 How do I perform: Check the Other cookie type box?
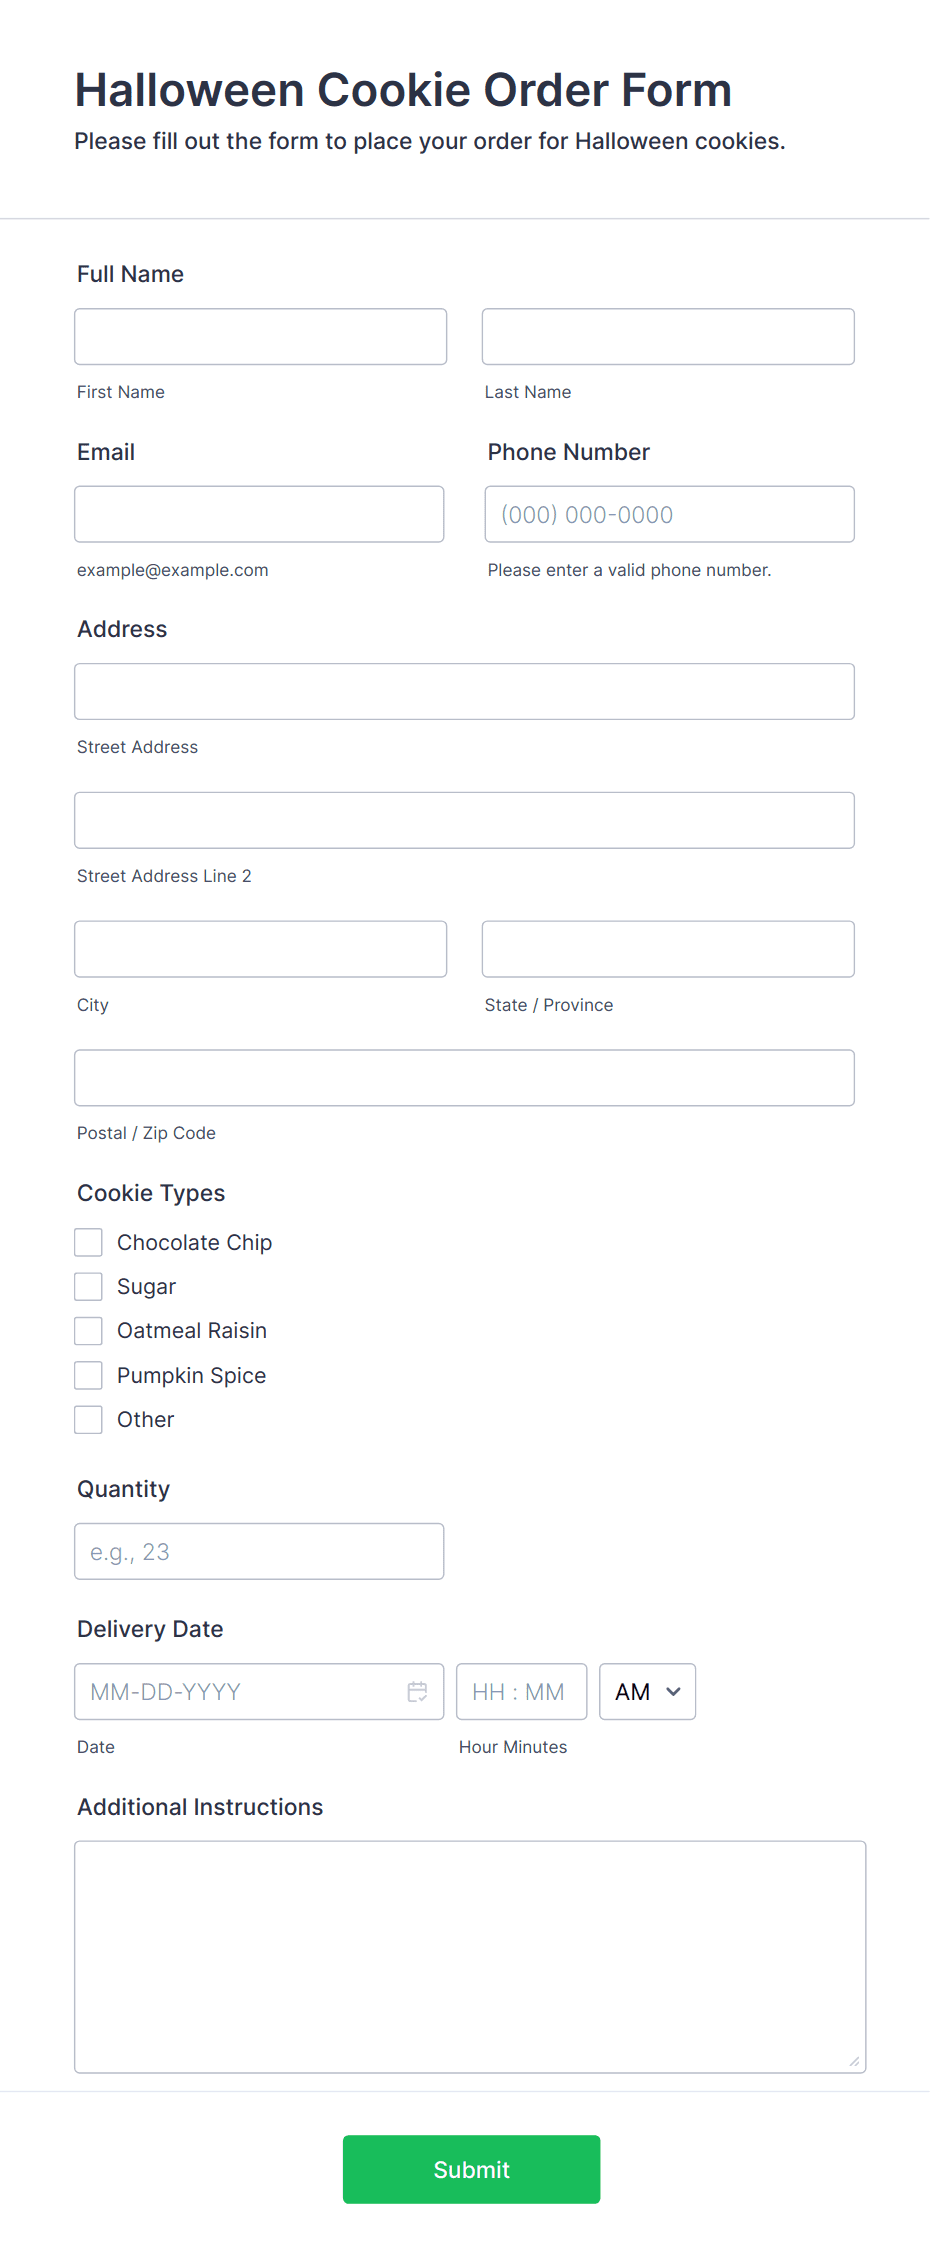[88, 1419]
